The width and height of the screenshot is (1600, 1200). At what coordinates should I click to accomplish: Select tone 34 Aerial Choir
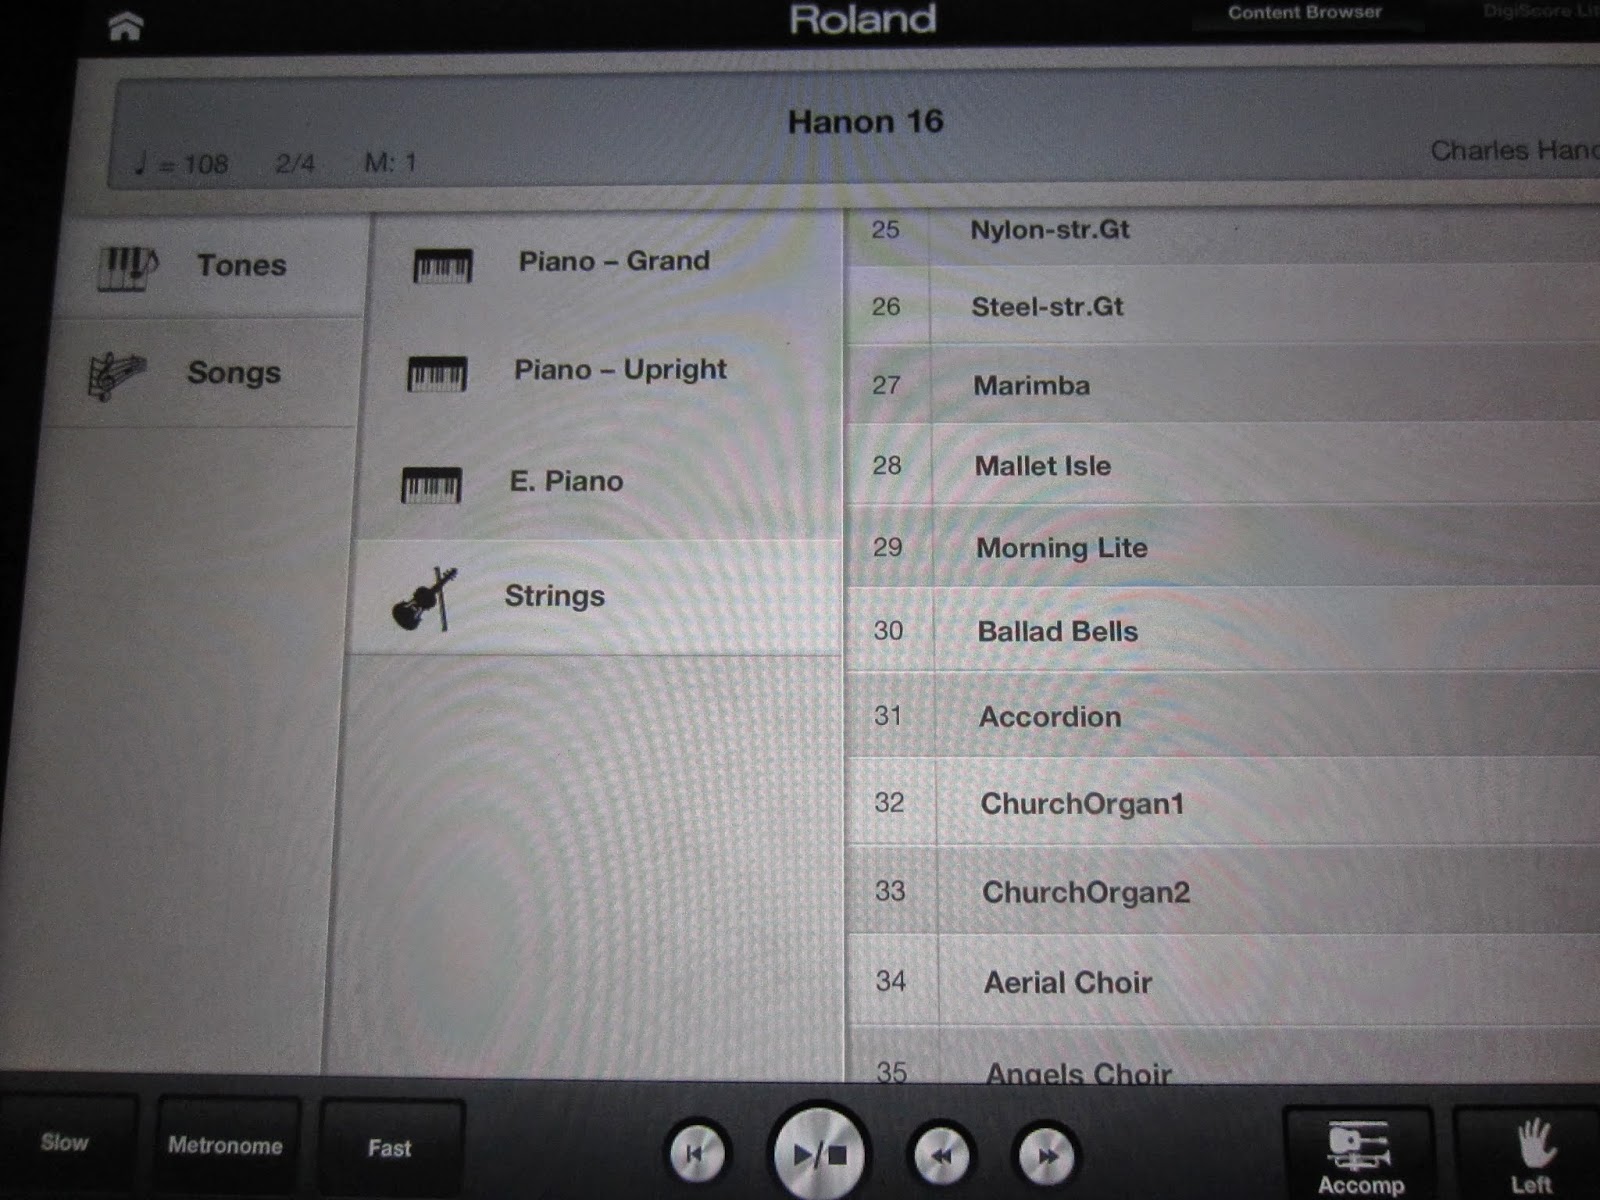pyautogui.click(x=1224, y=981)
